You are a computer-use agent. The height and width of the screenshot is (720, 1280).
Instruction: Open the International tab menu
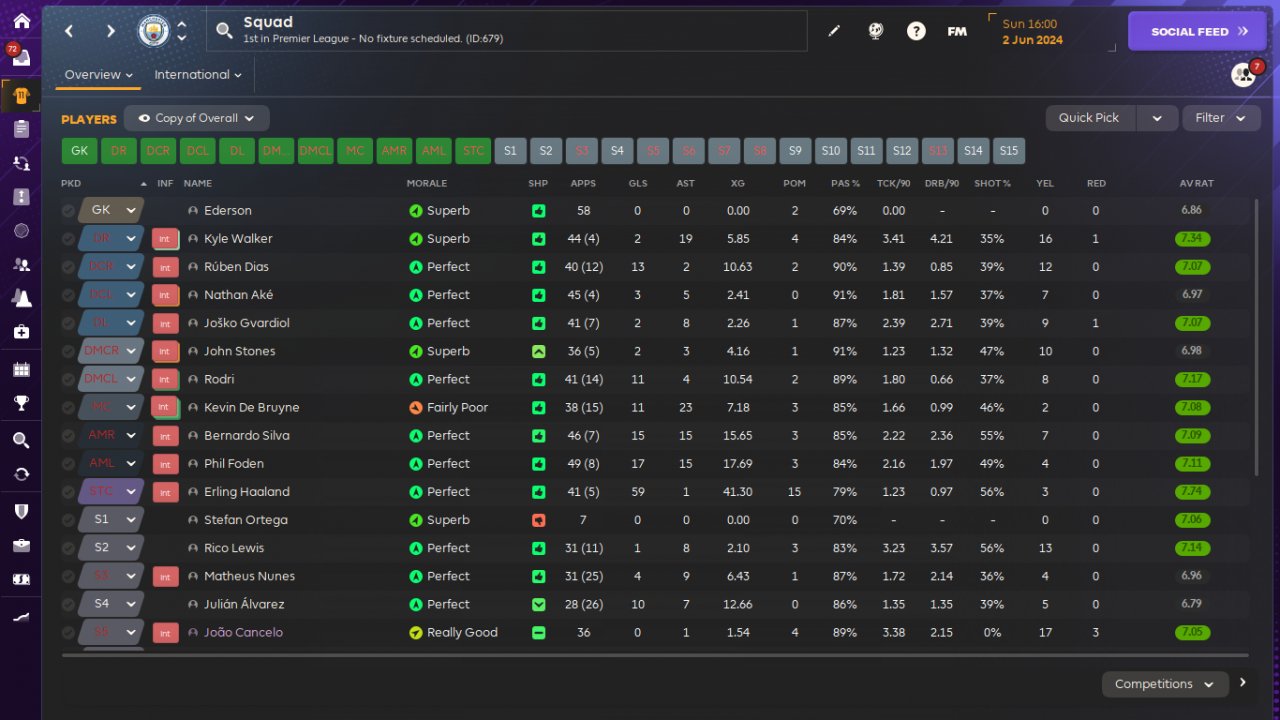click(x=198, y=75)
